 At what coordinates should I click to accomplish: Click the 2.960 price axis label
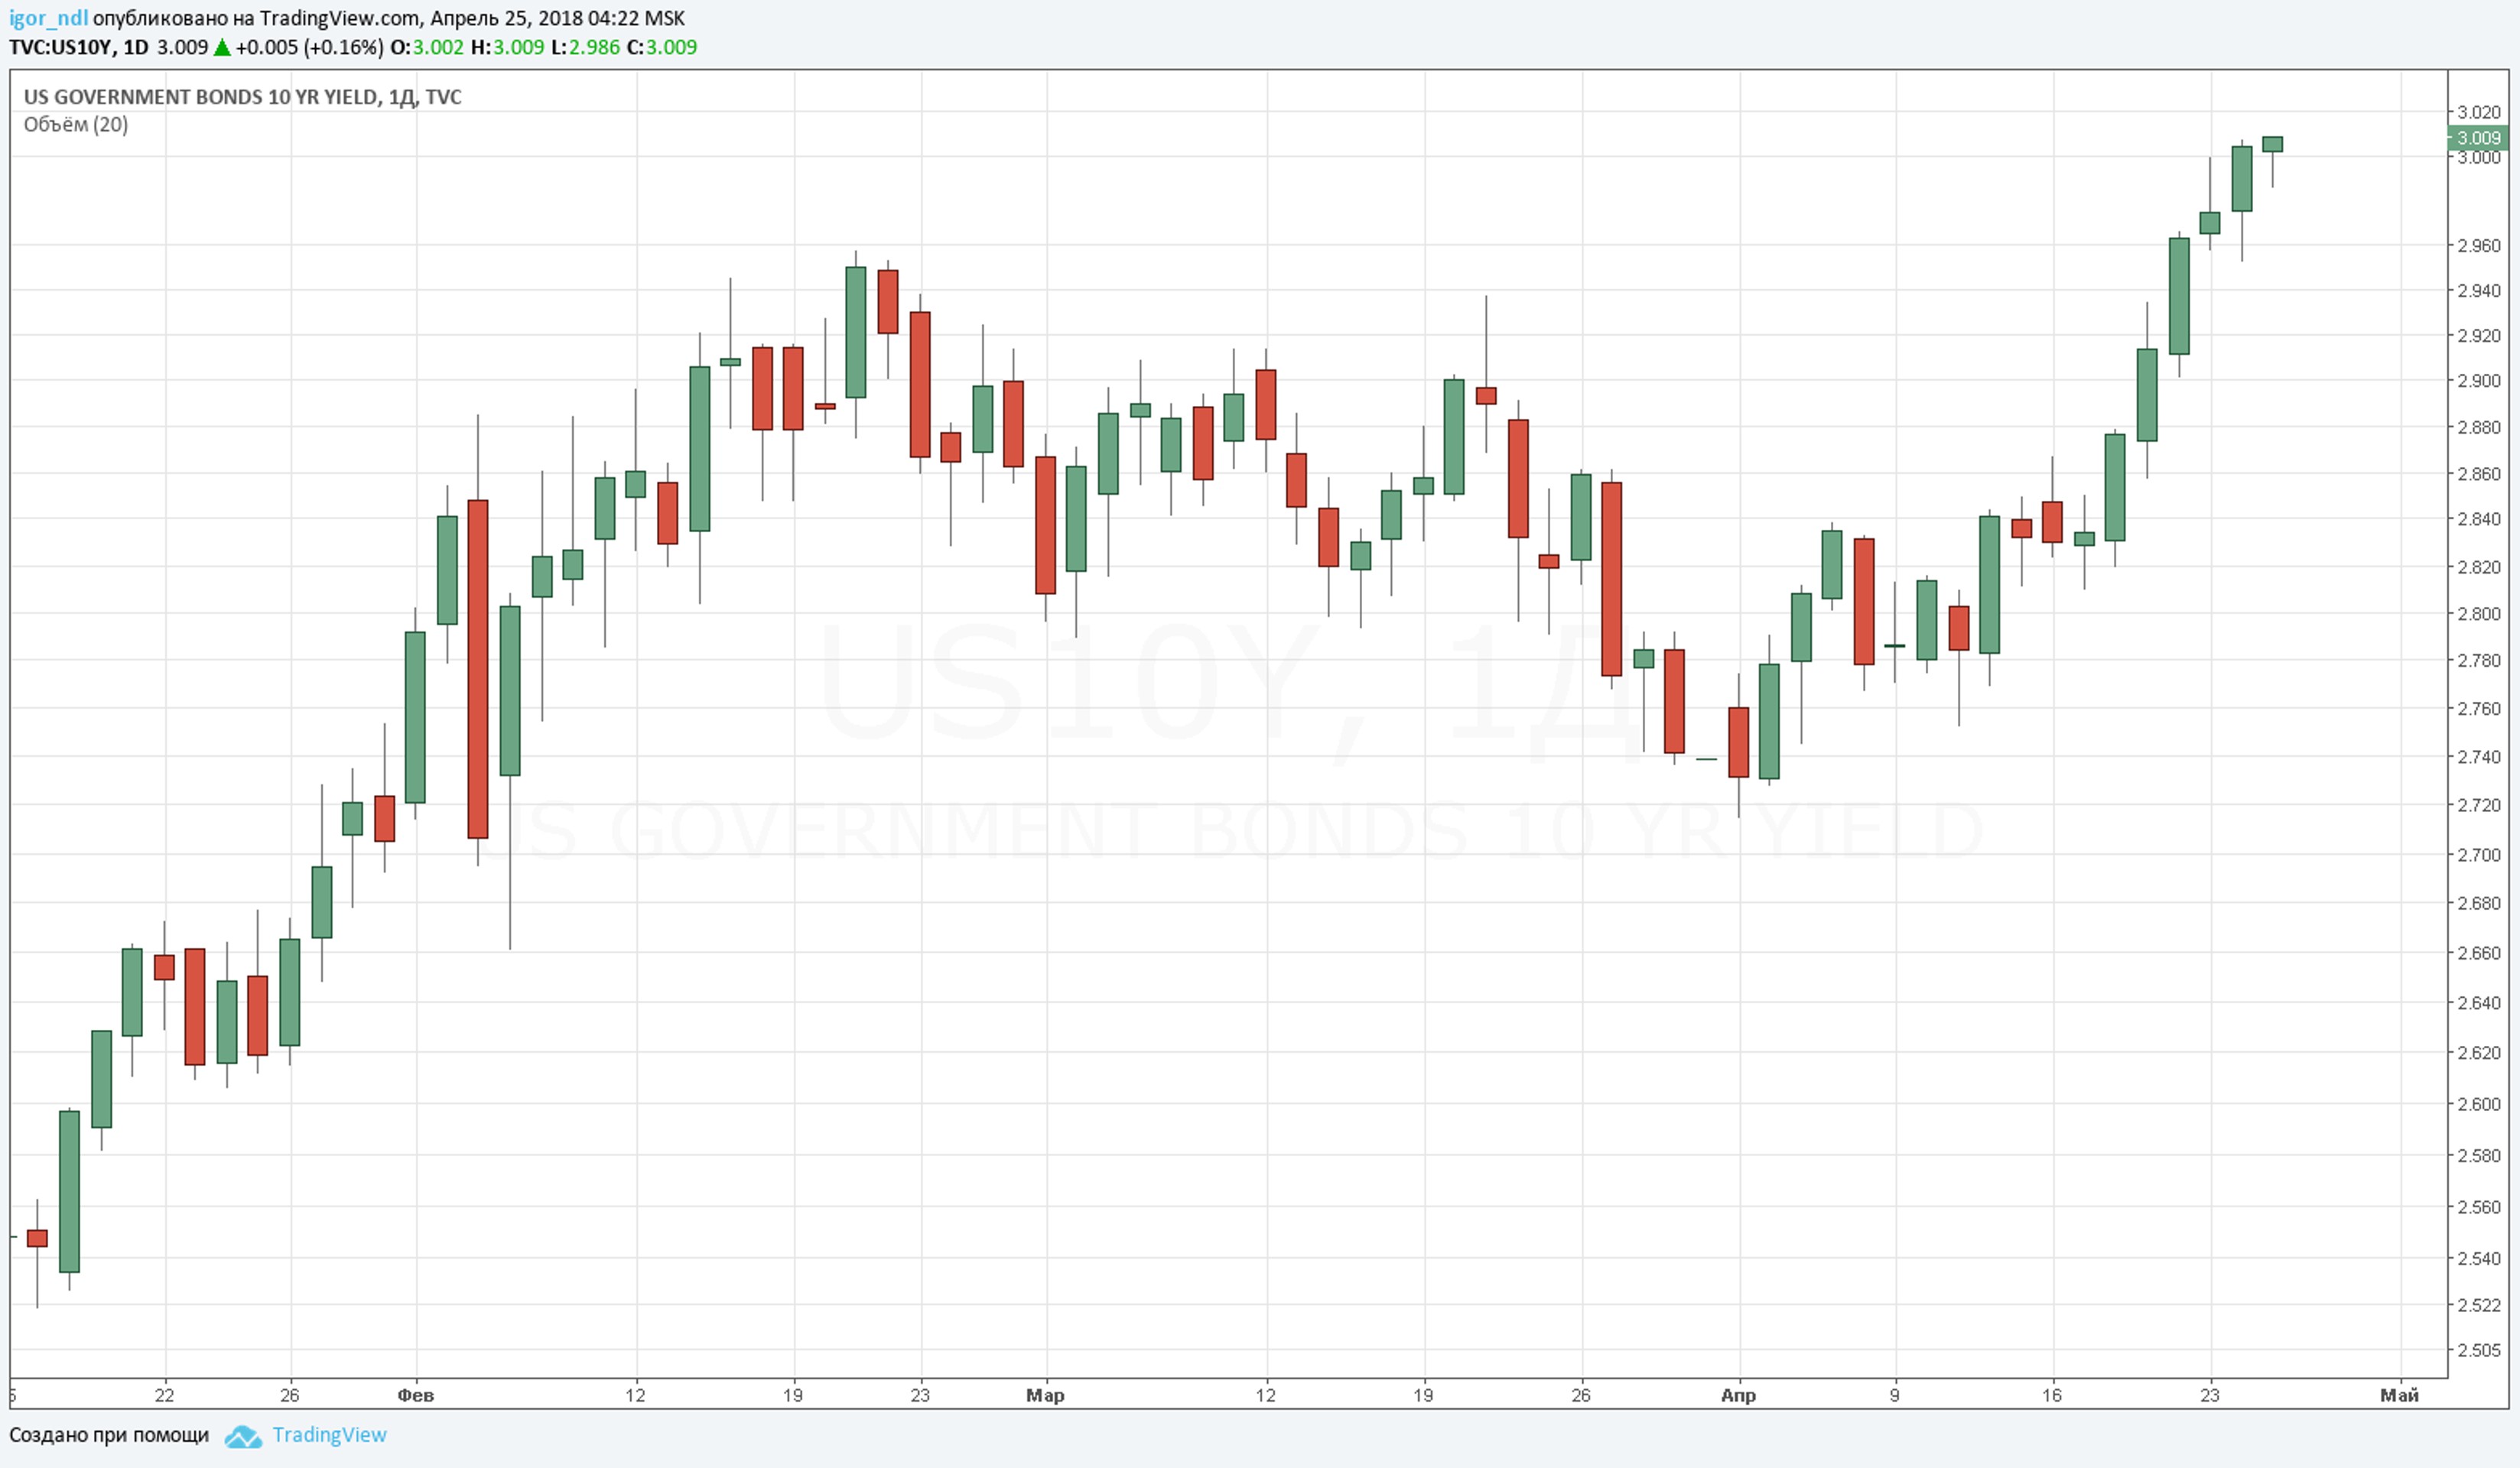(2479, 245)
